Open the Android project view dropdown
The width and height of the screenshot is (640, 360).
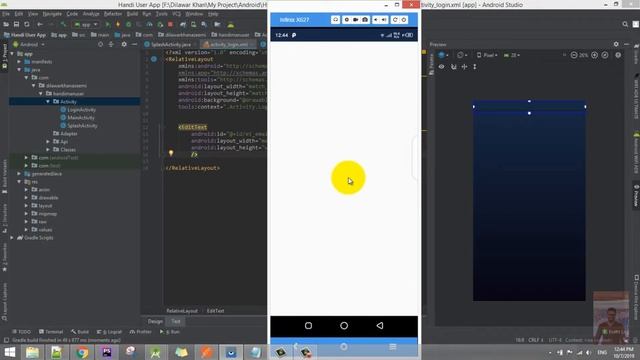pos(29,44)
